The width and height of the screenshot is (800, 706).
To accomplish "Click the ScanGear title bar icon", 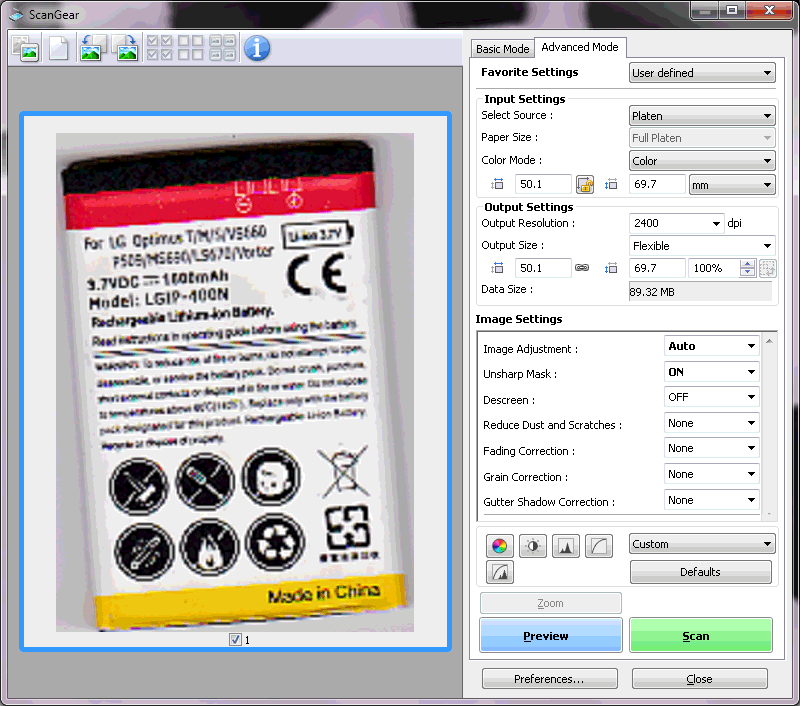I will click(x=15, y=14).
